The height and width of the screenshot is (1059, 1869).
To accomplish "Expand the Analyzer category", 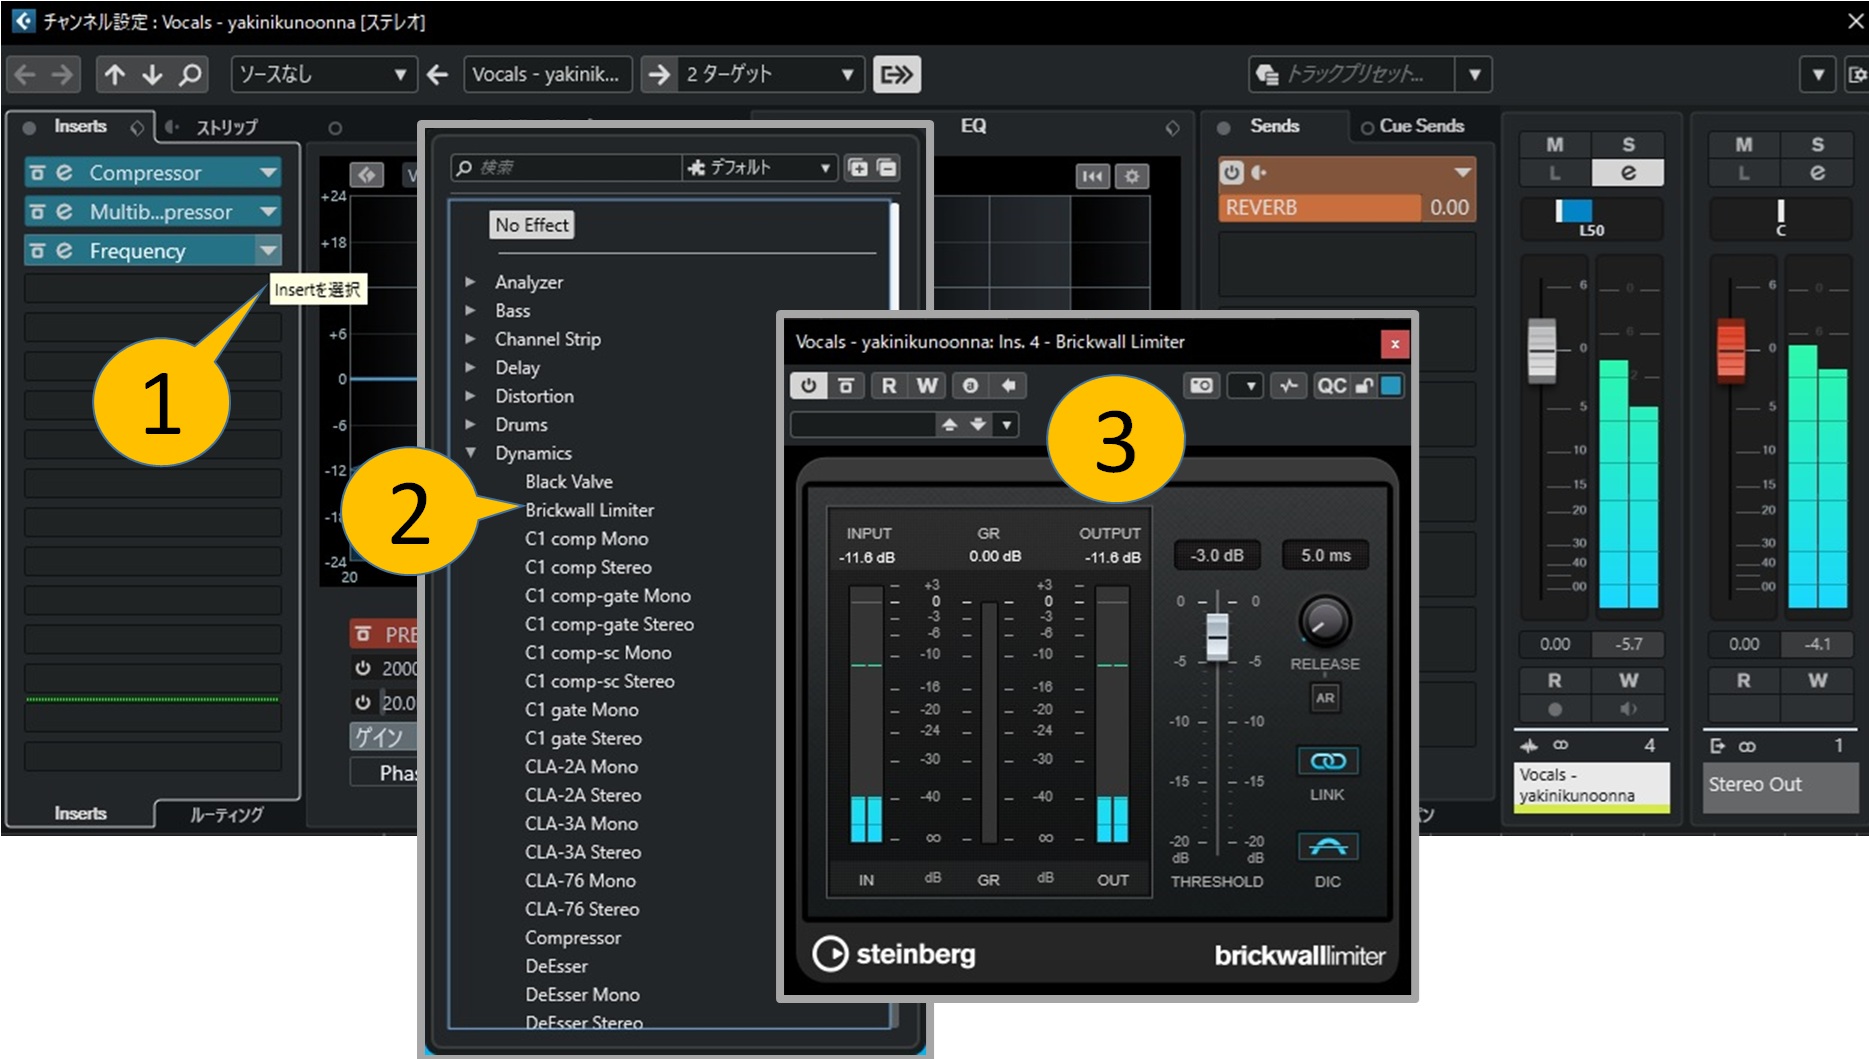I will pos(471,282).
